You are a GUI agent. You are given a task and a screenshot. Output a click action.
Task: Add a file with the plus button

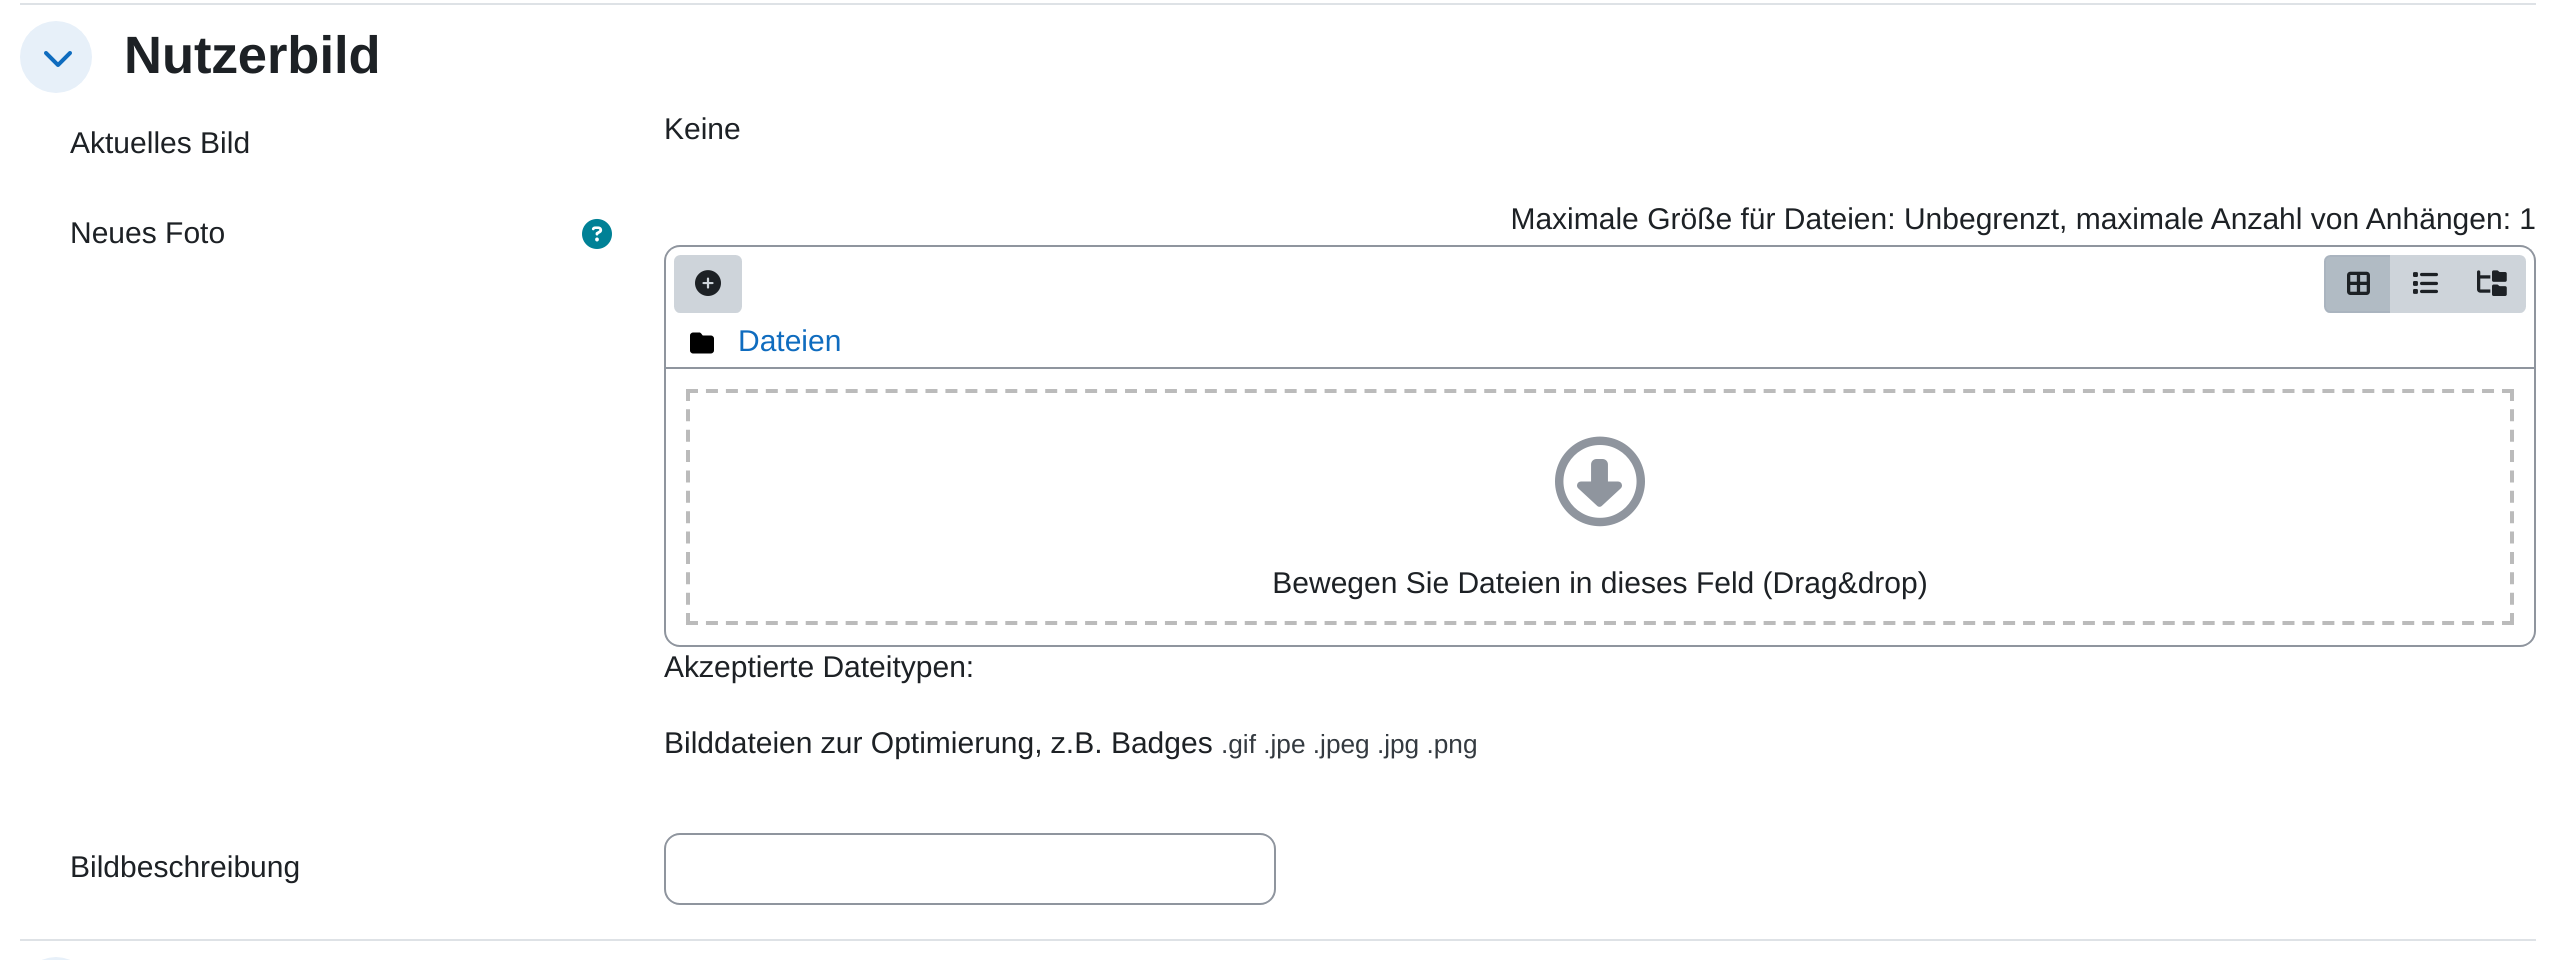tap(708, 284)
